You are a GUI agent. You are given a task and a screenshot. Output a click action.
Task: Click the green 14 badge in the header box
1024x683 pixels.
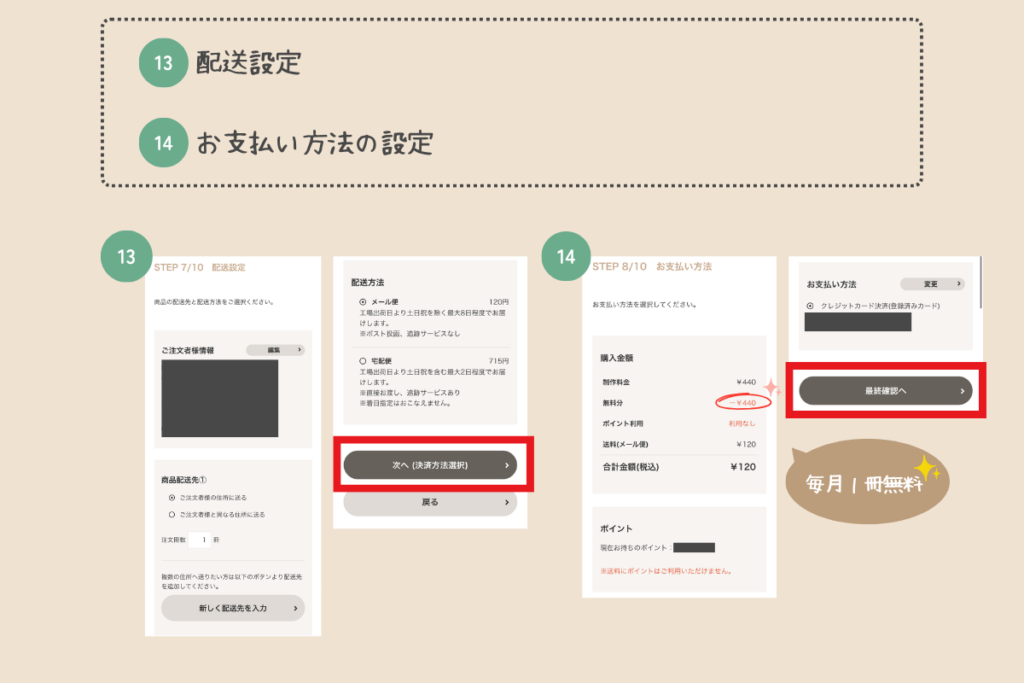pyautogui.click(x=163, y=143)
